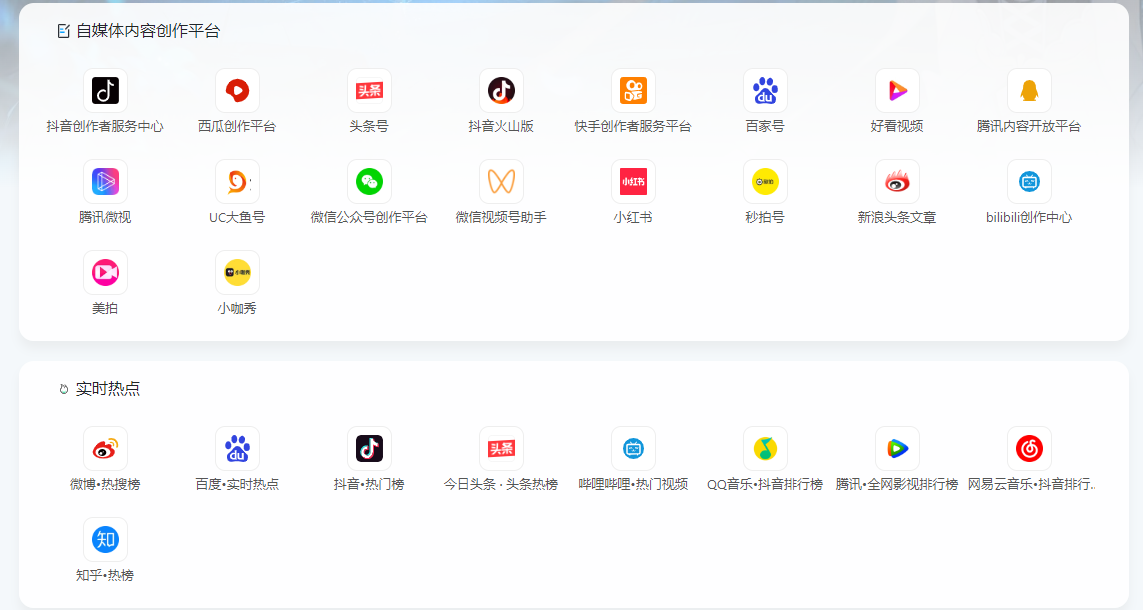View 腾讯•全网影视排行榜 icon

coord(897,448)
